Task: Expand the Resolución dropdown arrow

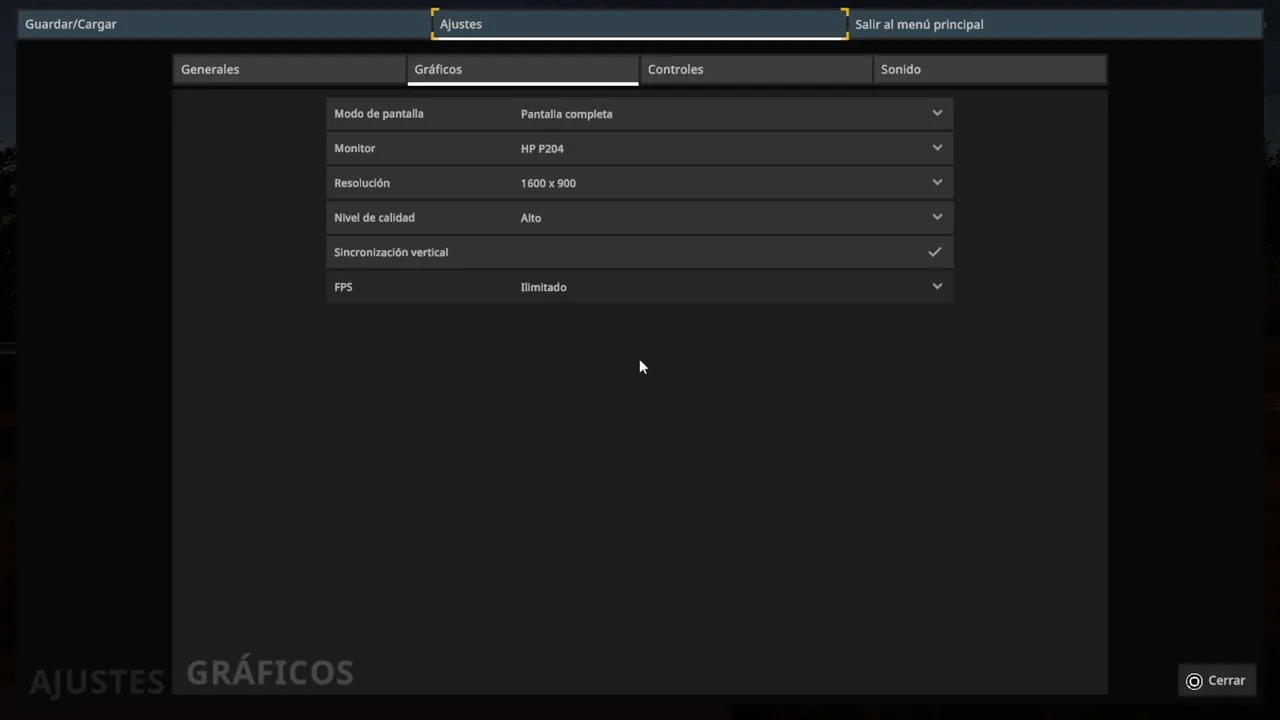Action: [937, 182]
